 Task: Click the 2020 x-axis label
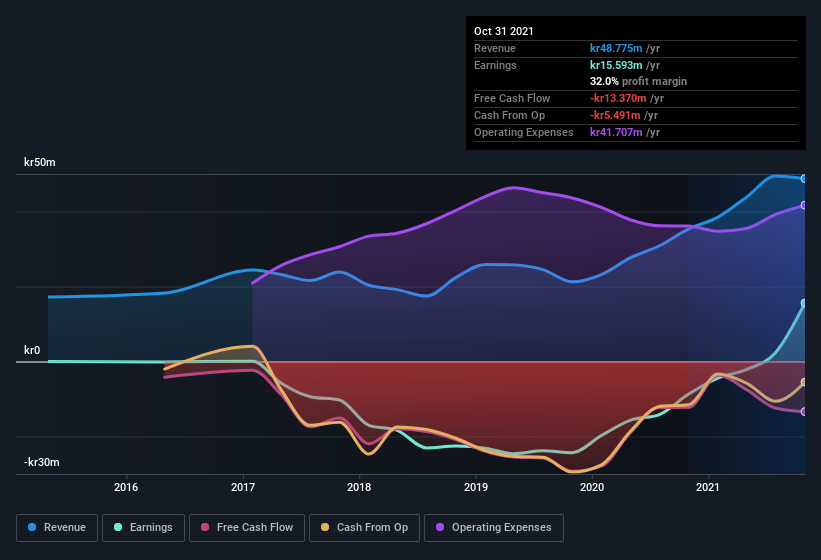click(x=592, y=487)
